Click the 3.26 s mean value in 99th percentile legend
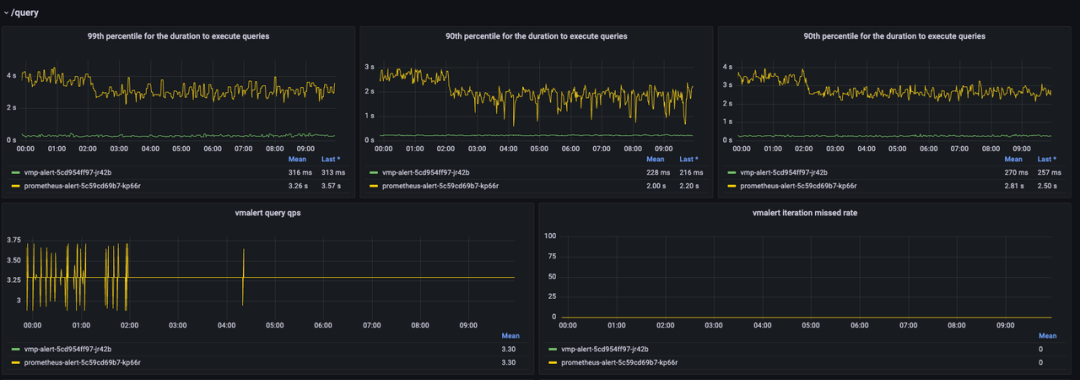The height and width of the screenshot is (380, 1080). (x=298, y=186)
